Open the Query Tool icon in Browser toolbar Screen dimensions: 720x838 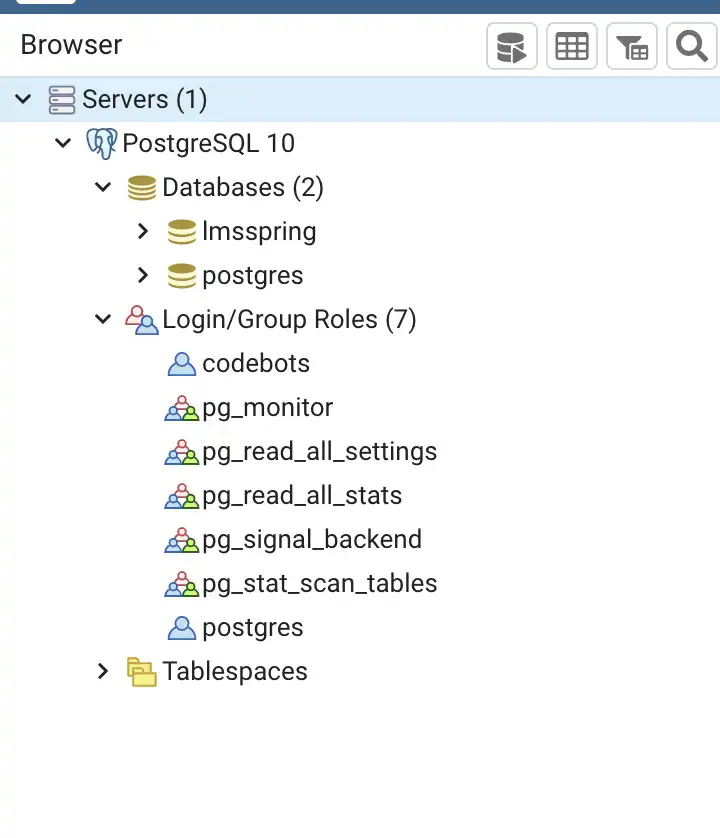pyautogui.click(x=512, y=47)
